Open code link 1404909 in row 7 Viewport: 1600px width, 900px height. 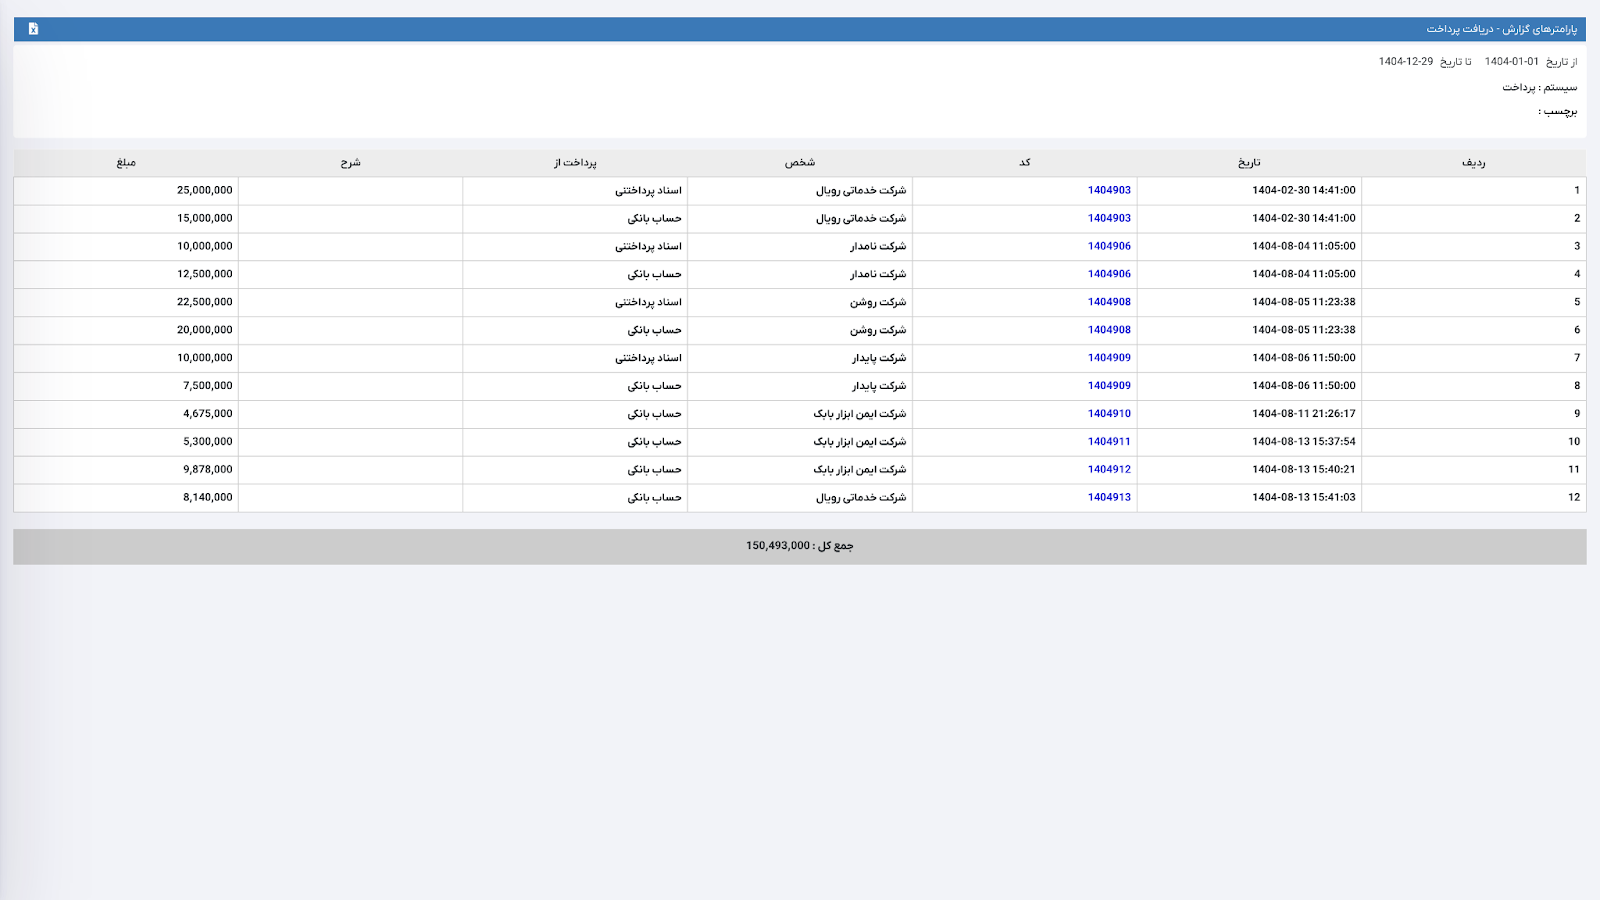pyautogui.click(x=1109, y=358)
